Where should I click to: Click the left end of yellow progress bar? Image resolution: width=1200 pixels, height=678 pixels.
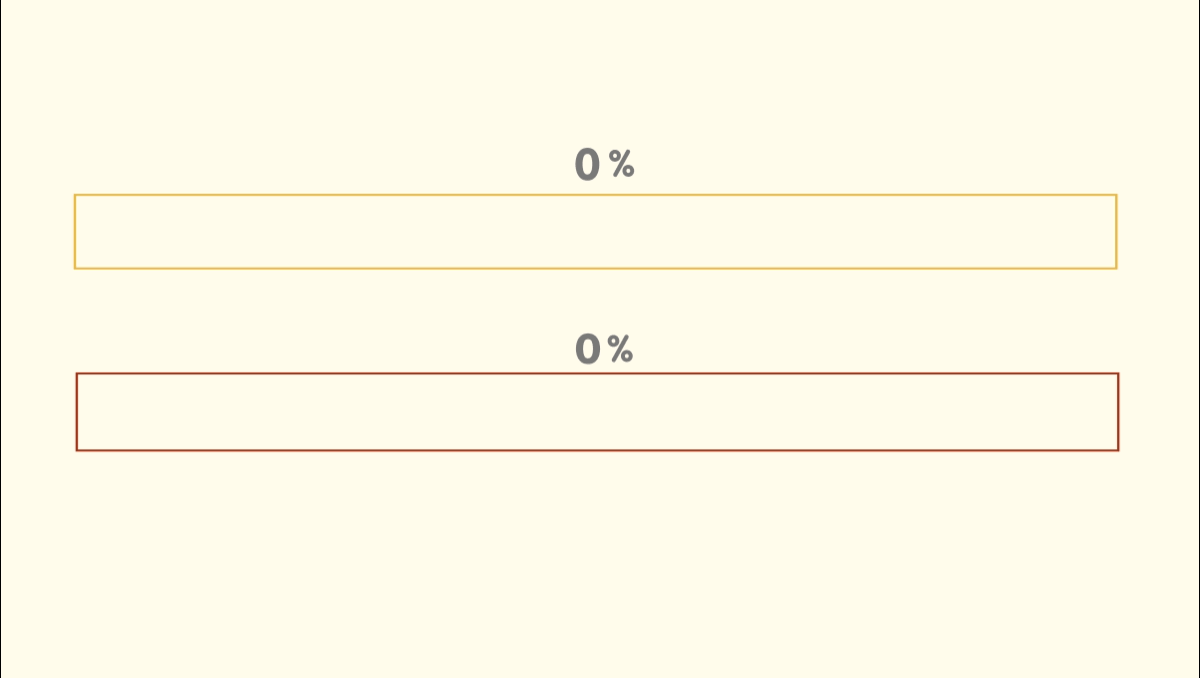82,232
